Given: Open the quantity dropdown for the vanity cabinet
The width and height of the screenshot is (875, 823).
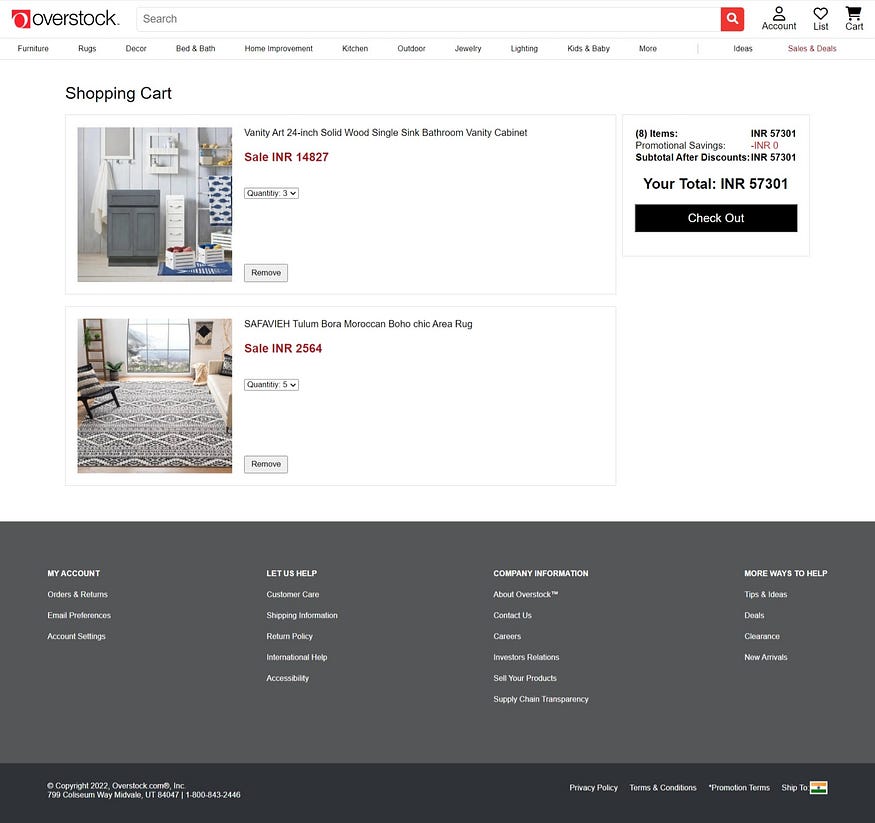Looking at the screenshot, I should pos(270,192).
